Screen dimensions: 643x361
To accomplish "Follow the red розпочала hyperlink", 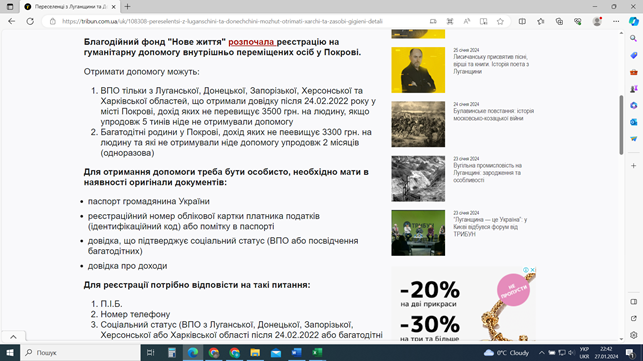I will 251,42.
